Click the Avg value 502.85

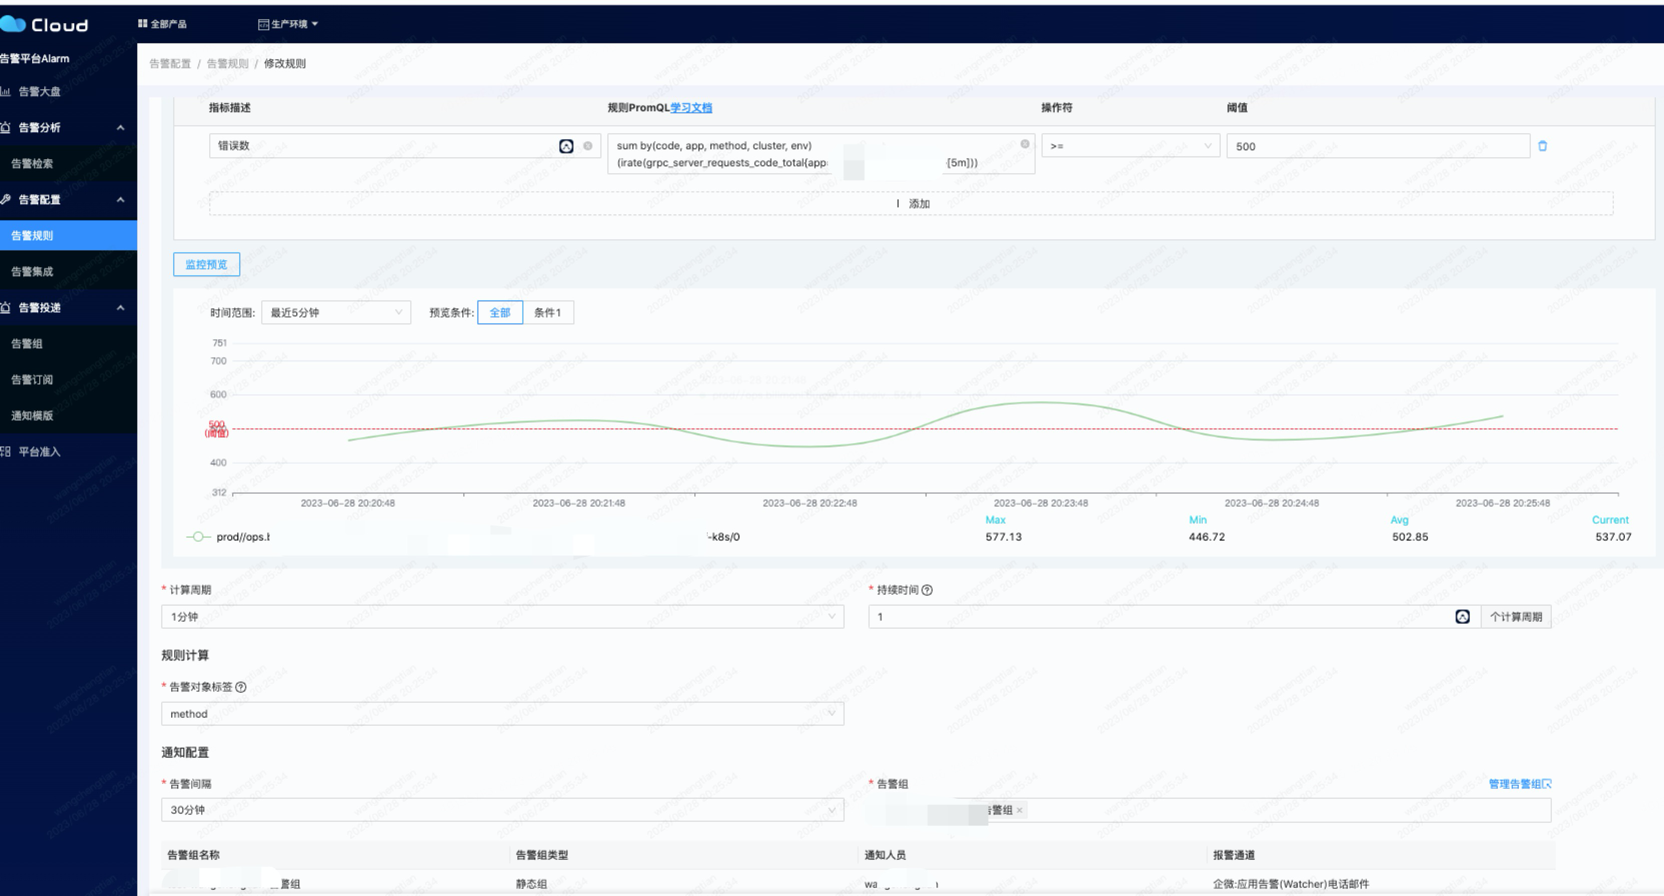pos(1410,537)
